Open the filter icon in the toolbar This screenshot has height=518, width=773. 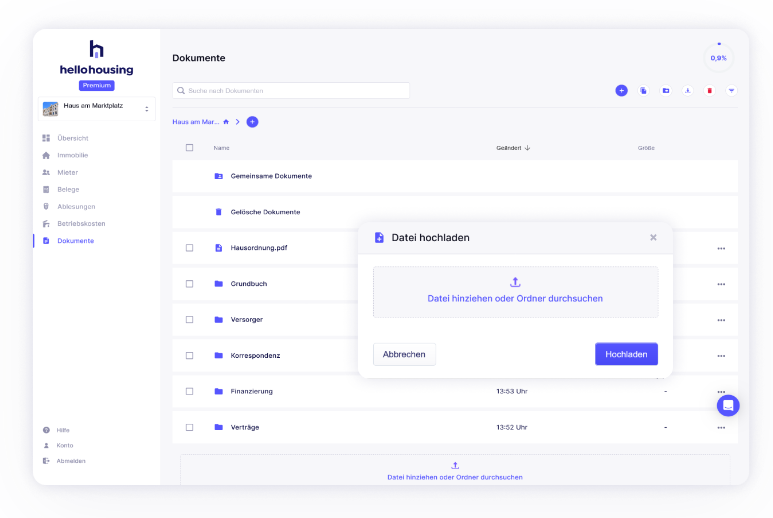pos(732,90)
